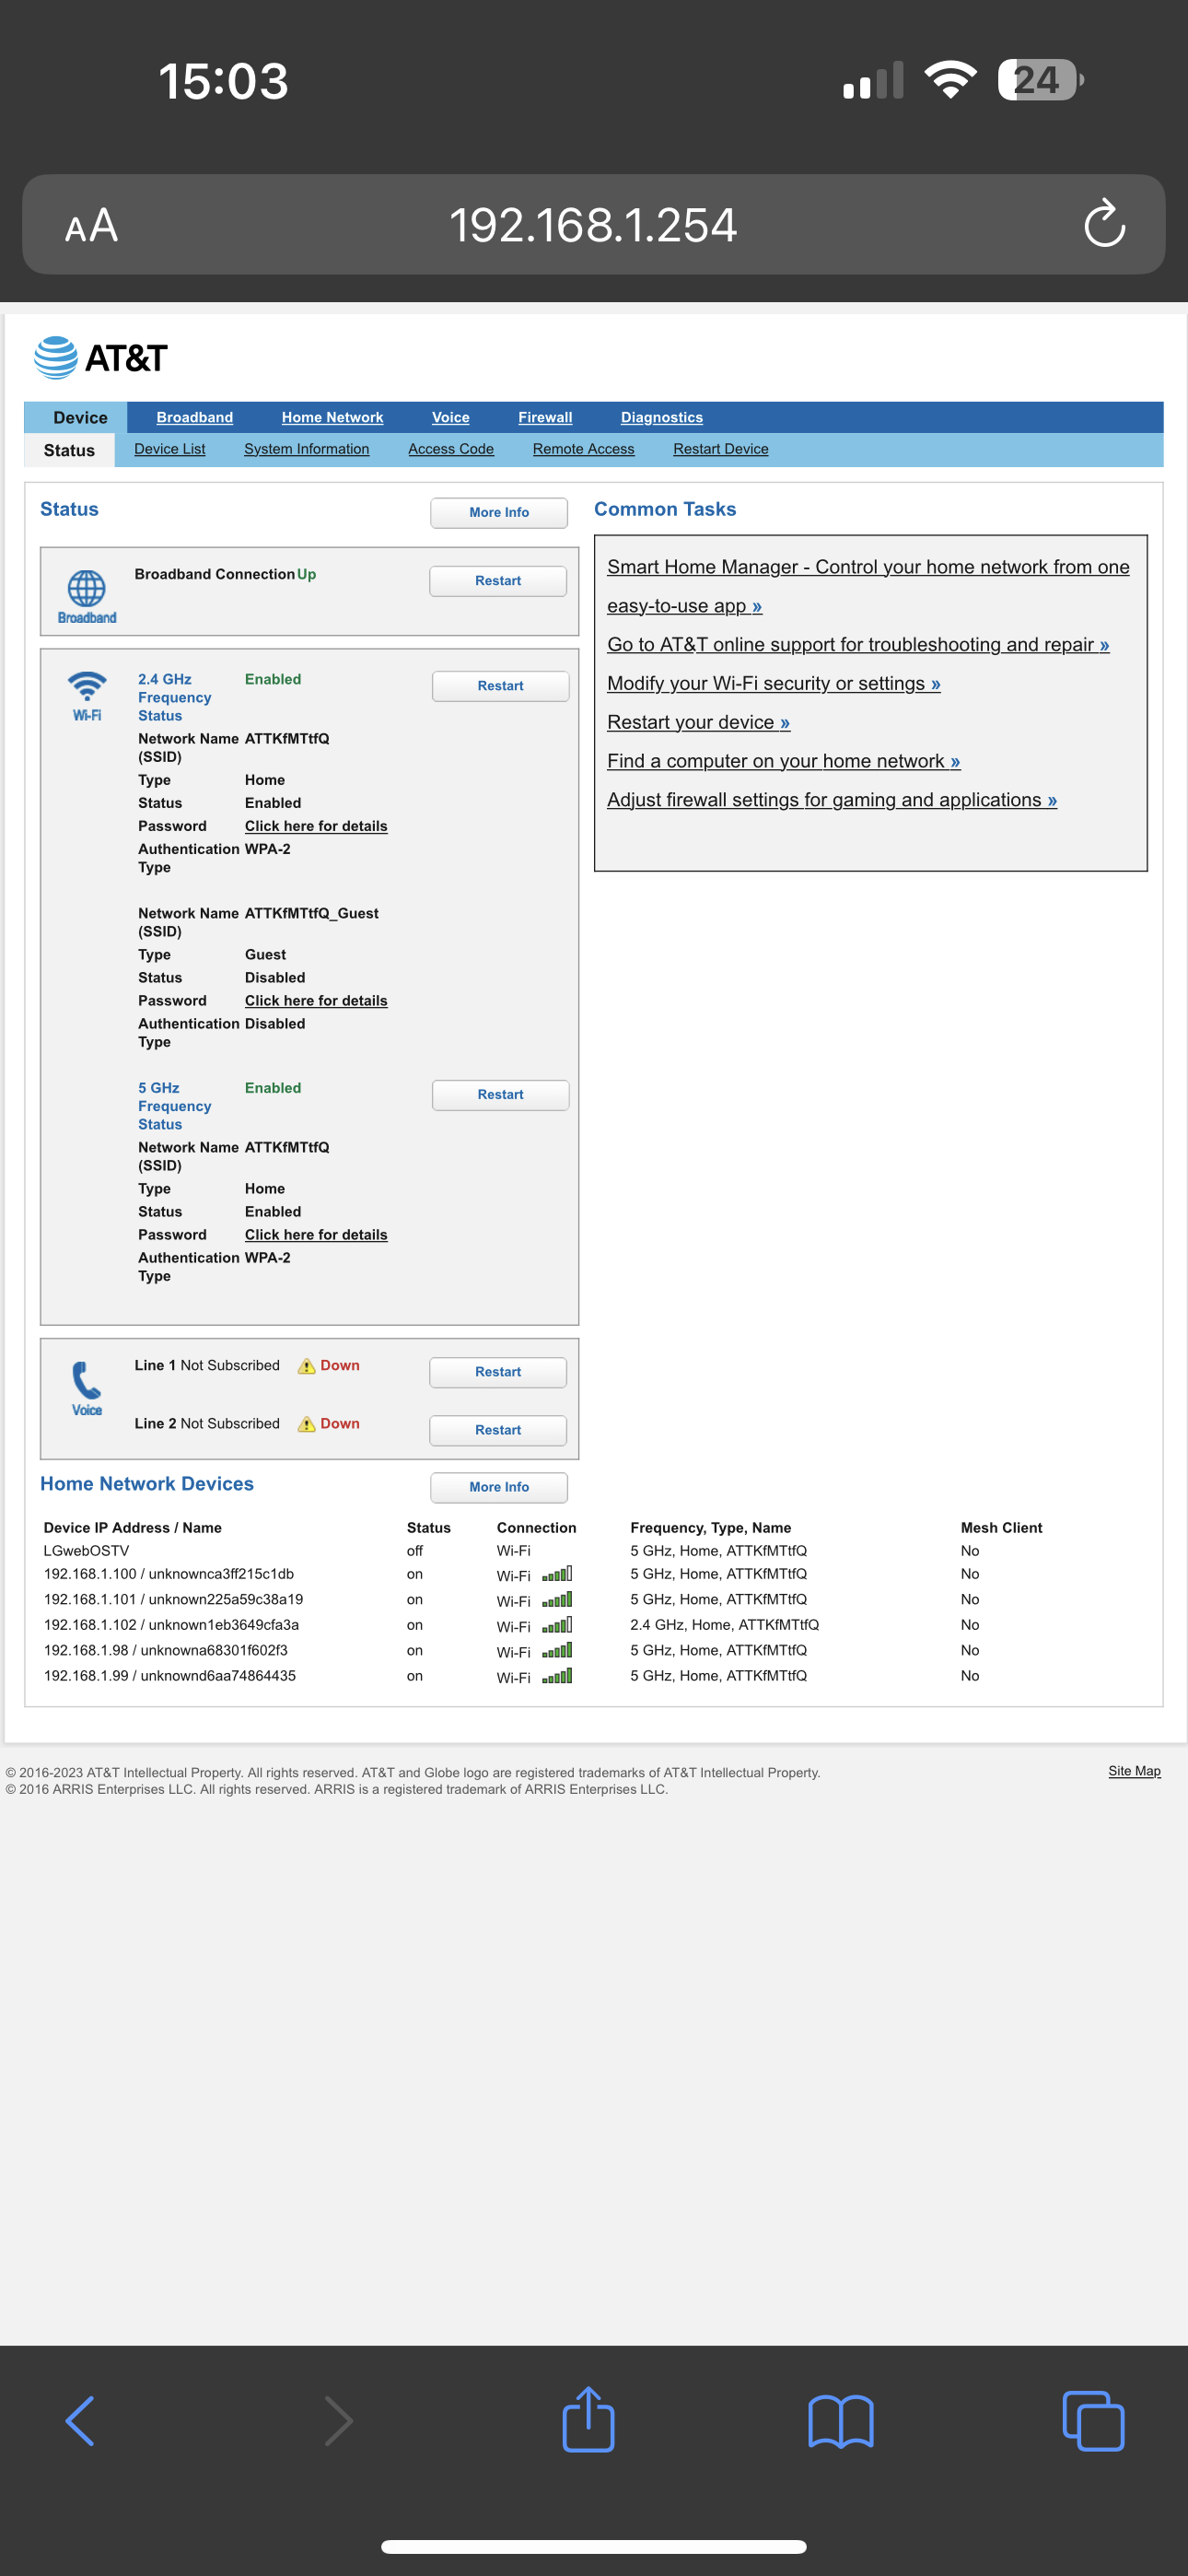The height and width of the screenshot is (2576, 1188).
Task: Open the AA reader text-size menu
Action: point(91,225)
